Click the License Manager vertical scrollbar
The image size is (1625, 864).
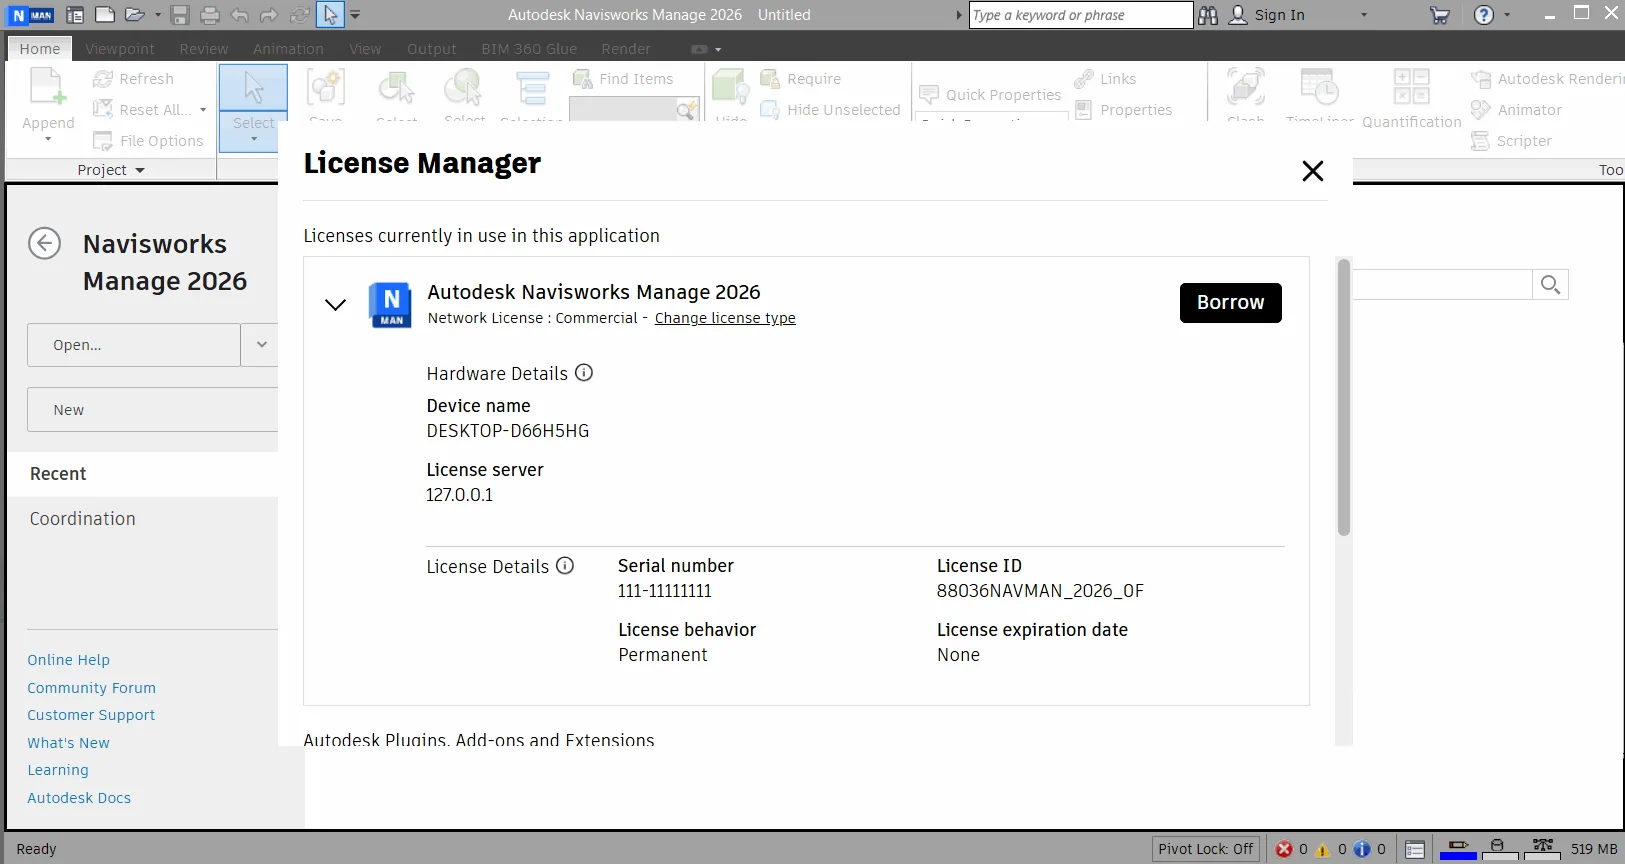click(x=1344, y=398)
